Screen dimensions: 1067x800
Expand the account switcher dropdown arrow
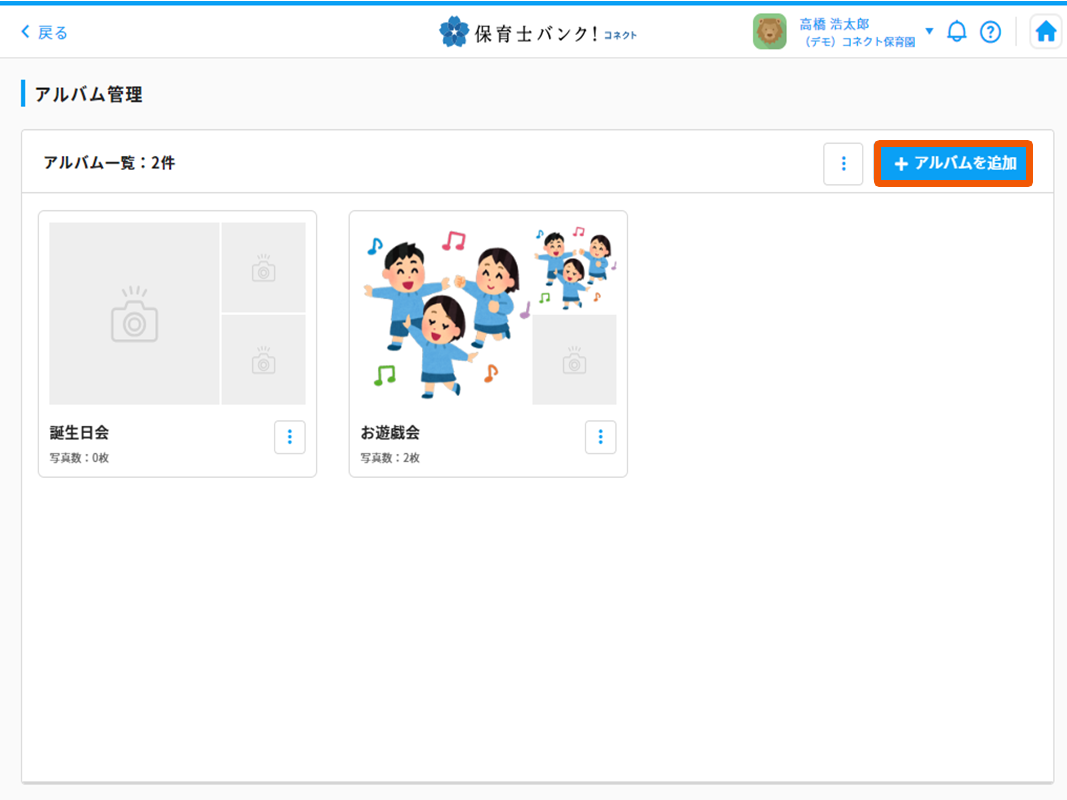(x=931, y=31)
